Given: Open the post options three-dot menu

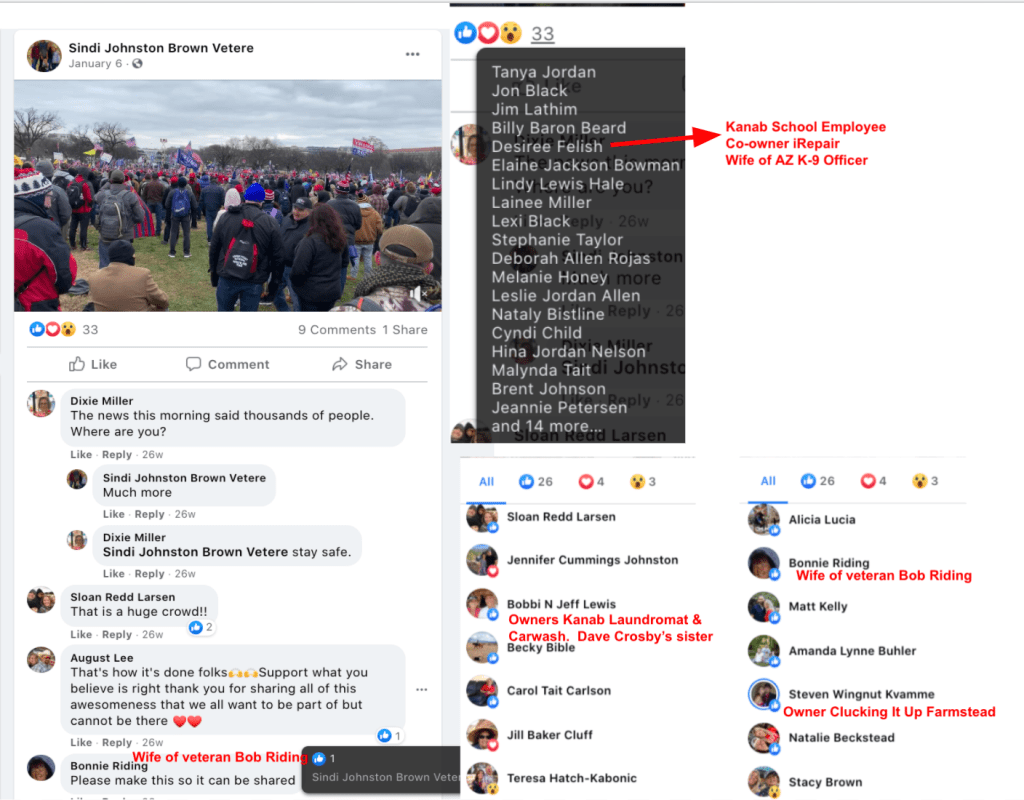Looking at the screenshot, I should click(412, 54).
